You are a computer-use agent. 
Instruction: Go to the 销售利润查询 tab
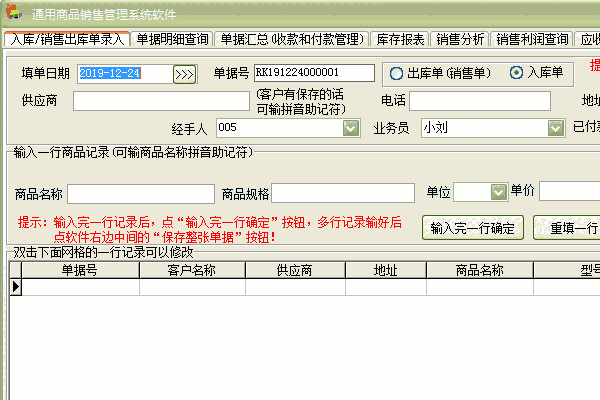coord(532,39)
